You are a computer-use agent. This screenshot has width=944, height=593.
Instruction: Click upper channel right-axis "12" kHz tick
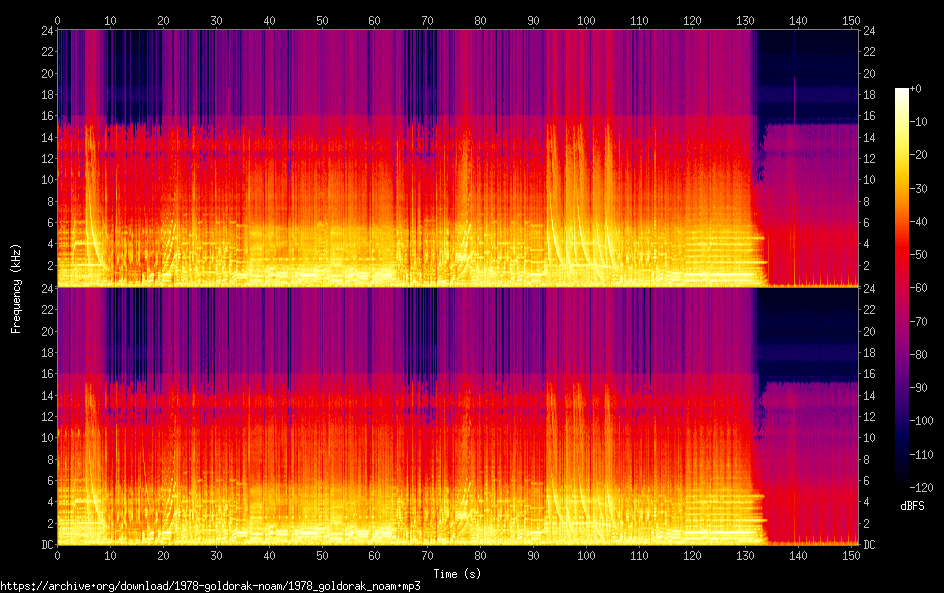pyautogui.click(x=869, y=159)
